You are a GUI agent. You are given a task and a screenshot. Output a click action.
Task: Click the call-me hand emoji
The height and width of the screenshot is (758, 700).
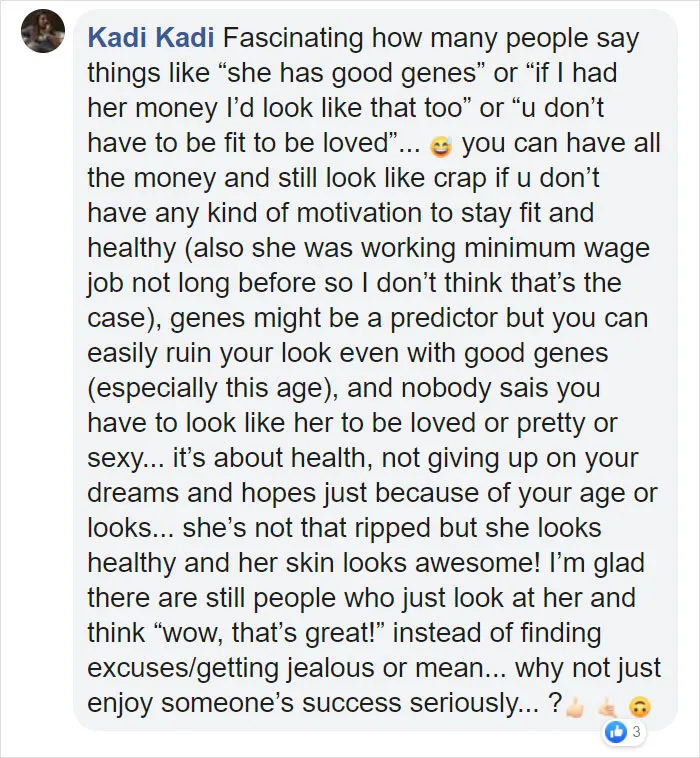click(x=607, y=708)
